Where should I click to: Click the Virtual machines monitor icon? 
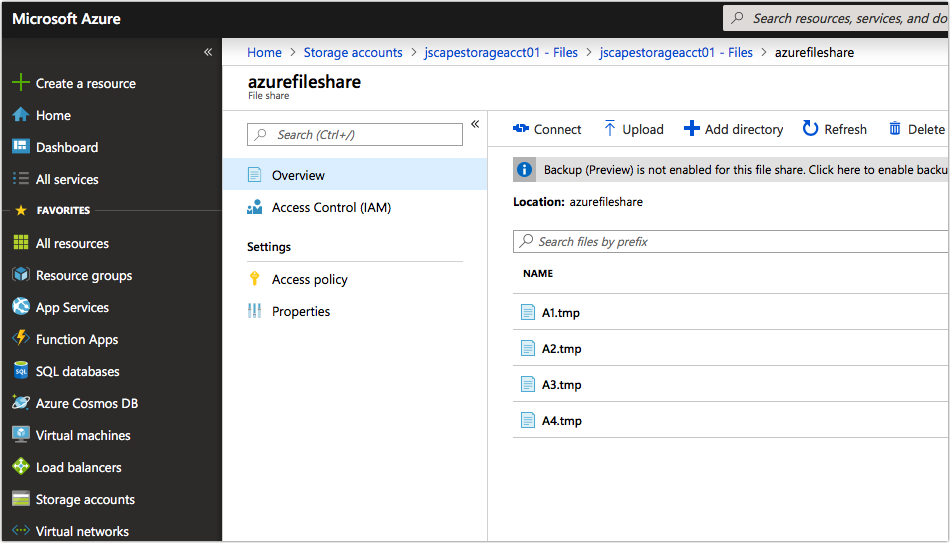point(21,435)
